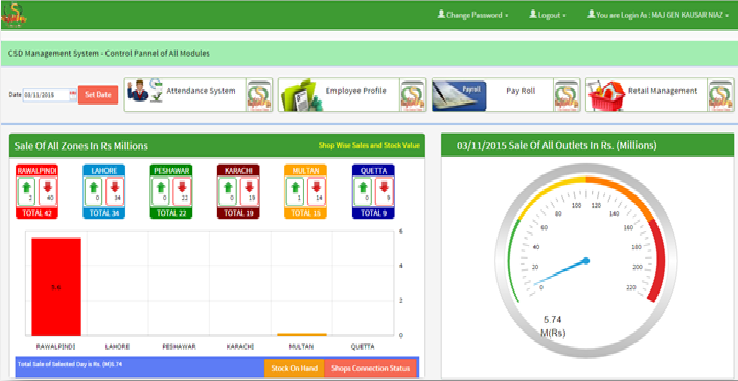Expand the Logout dropdown menu
This screenshot has width=738, height=381.
(547, 15)
